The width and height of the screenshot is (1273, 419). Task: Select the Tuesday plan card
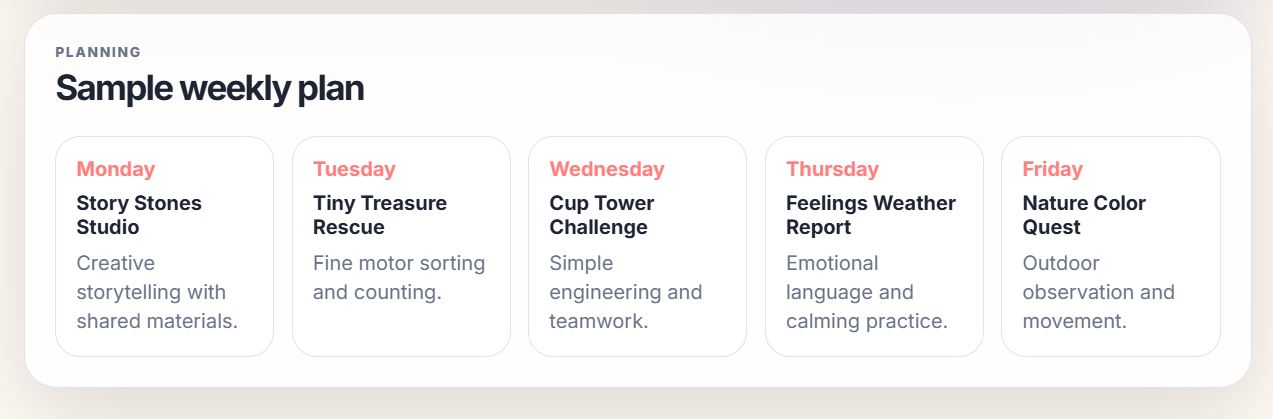click(x=401, y=246)
